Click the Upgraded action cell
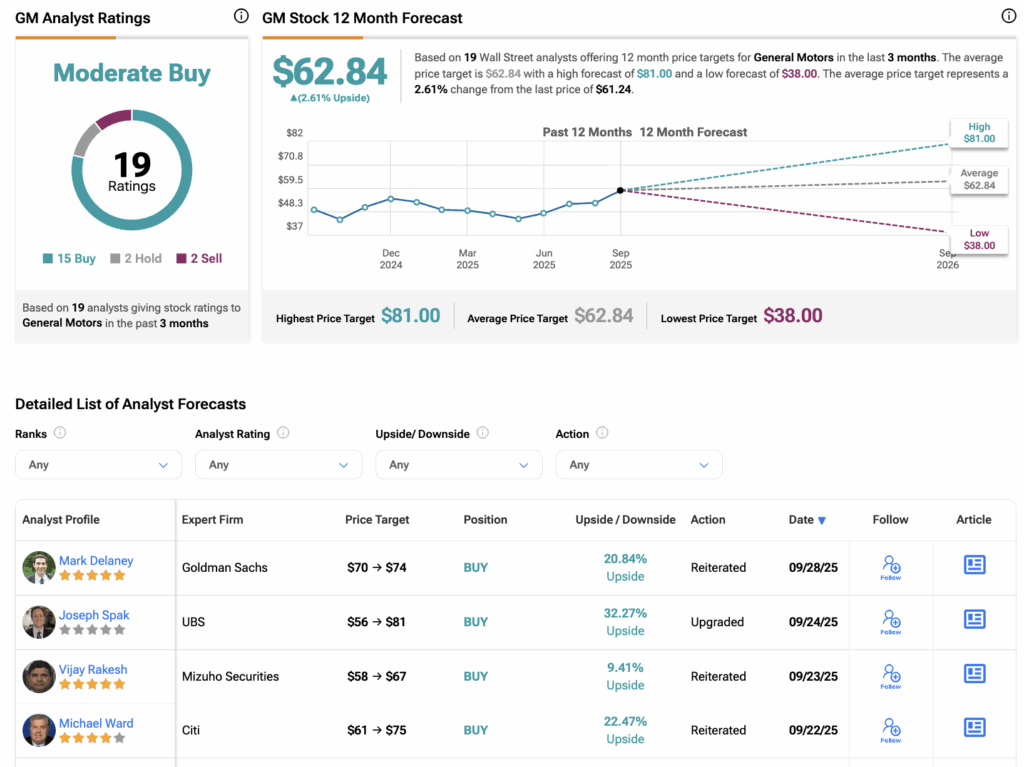 point(717,621)
